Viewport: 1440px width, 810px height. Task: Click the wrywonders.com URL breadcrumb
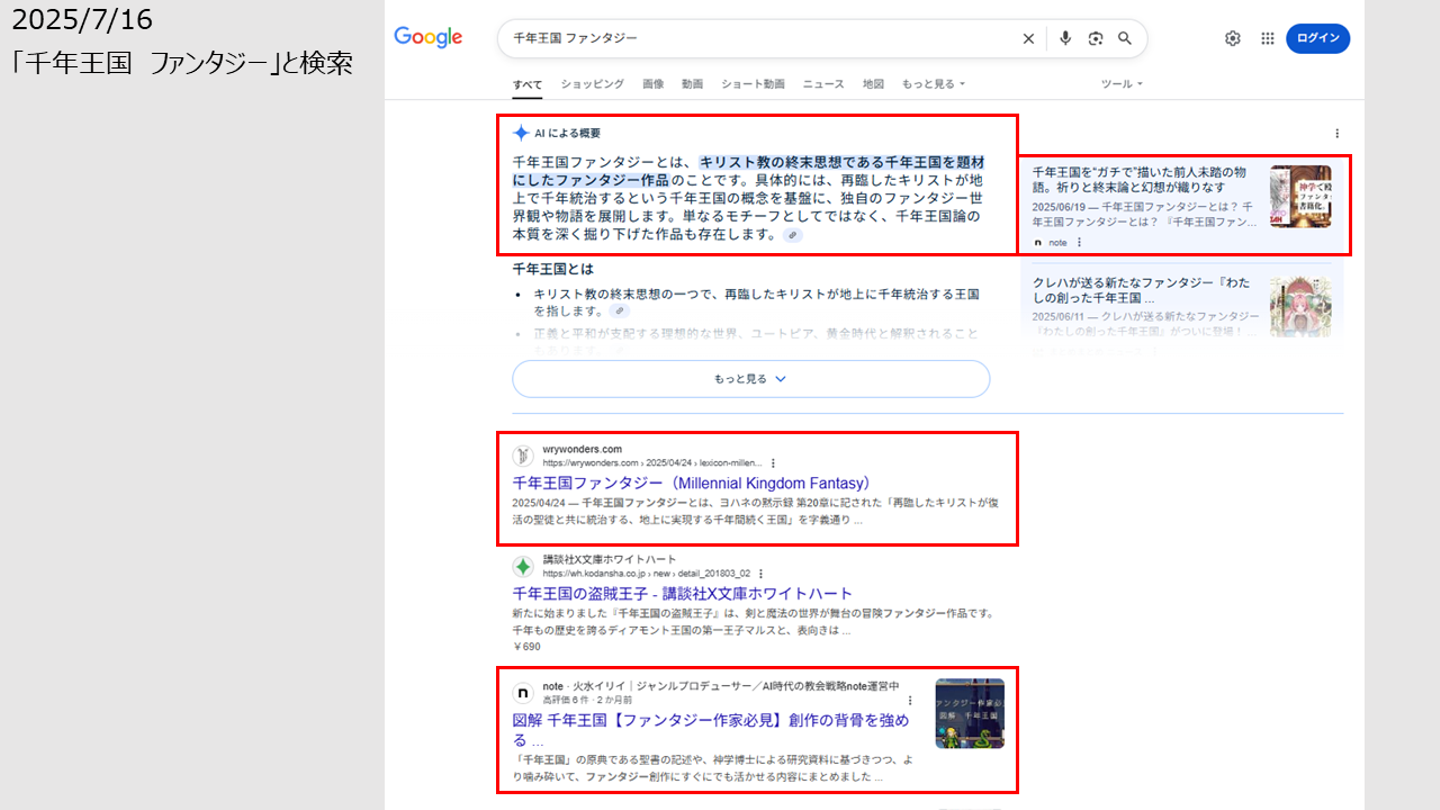pos(652,463)
